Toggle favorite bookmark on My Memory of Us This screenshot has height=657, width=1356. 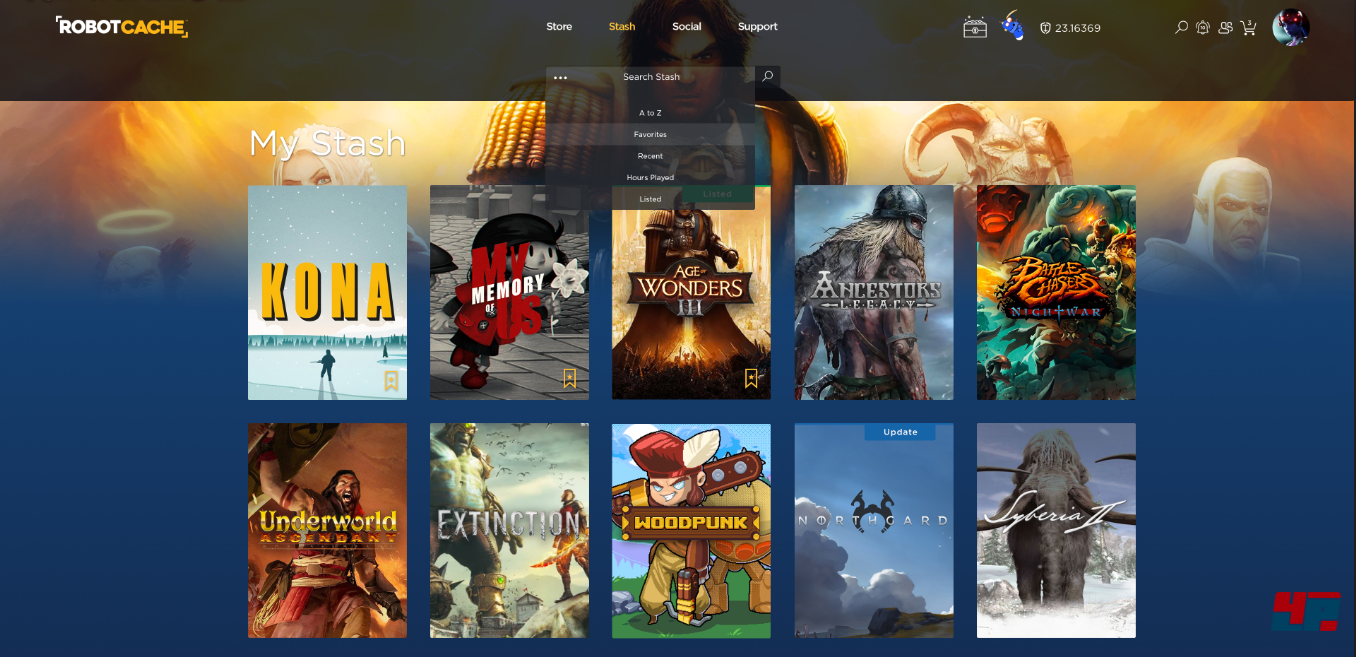pyautogui.click(x=569, y=378)
